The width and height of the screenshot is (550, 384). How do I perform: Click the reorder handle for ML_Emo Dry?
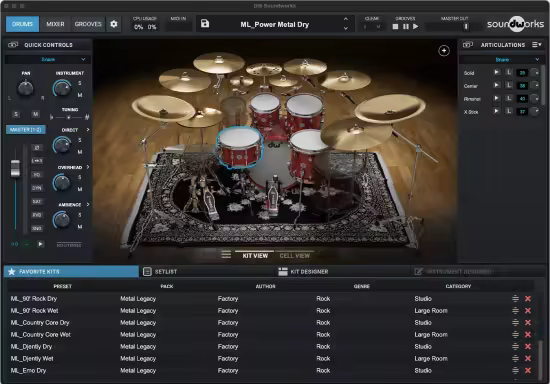[515, 370]
